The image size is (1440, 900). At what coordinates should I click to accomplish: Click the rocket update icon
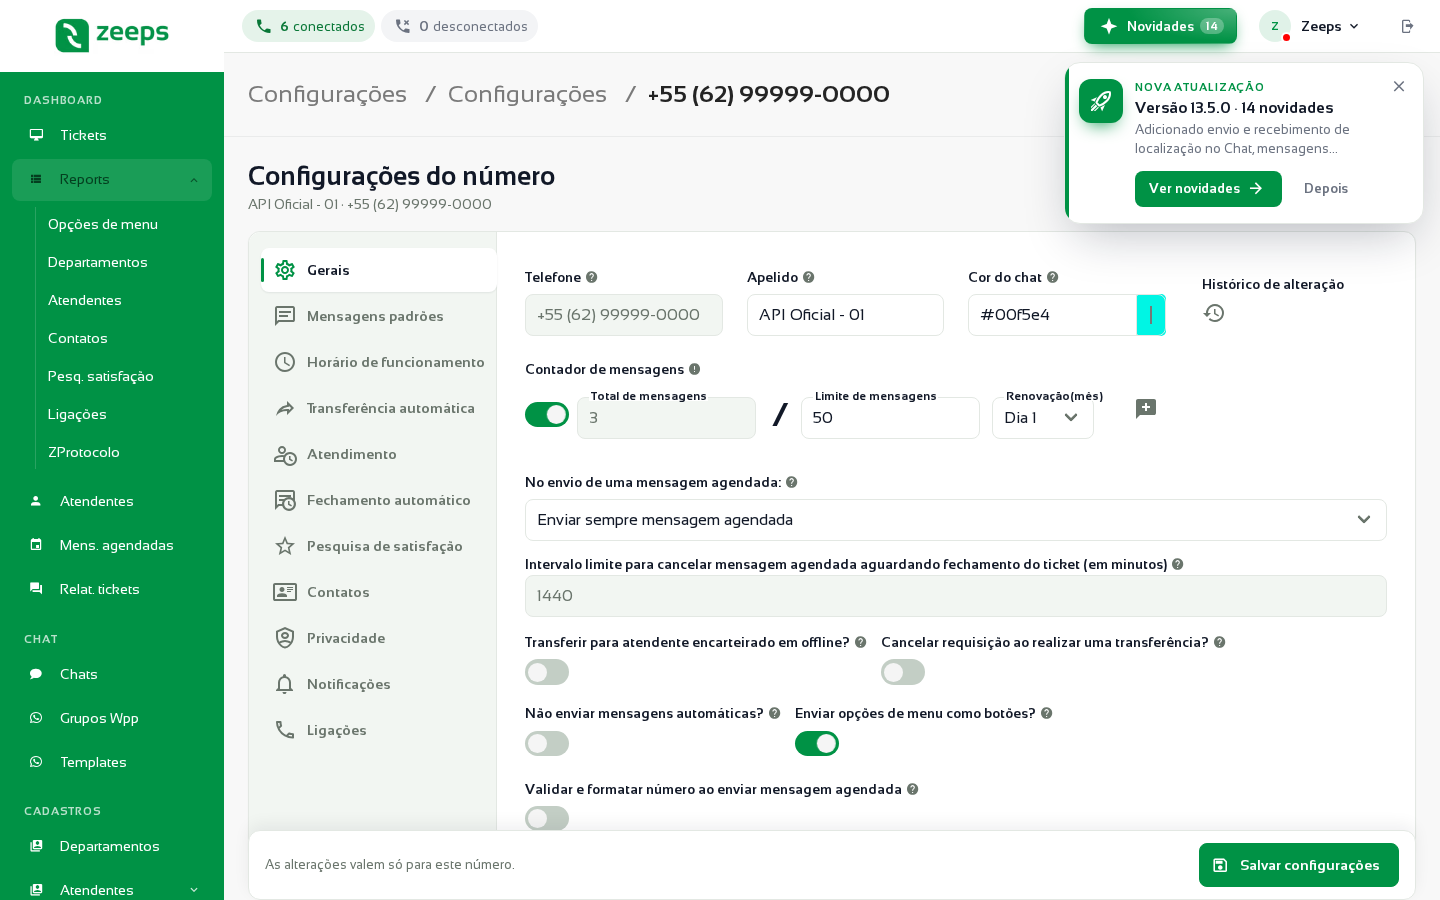click(1101, 101)
